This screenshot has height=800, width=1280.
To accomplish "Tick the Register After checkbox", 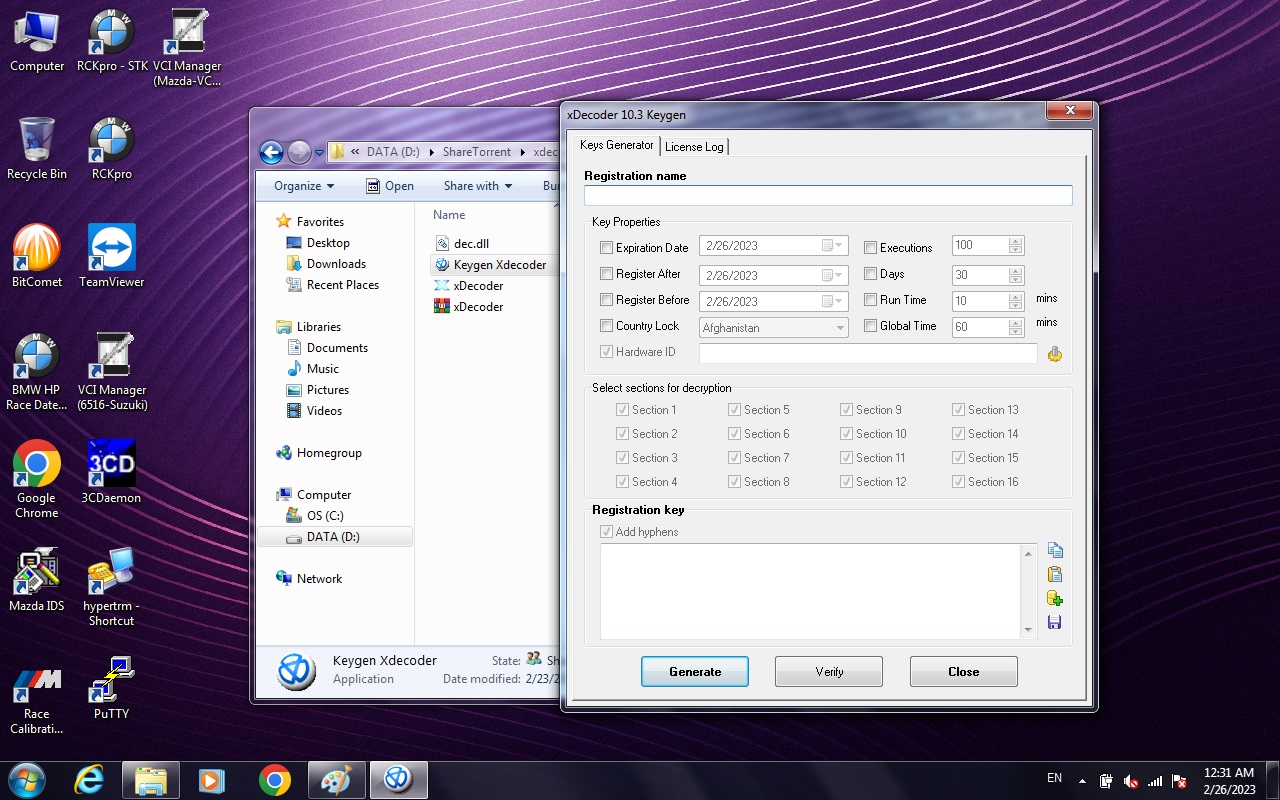I will 606,274.
